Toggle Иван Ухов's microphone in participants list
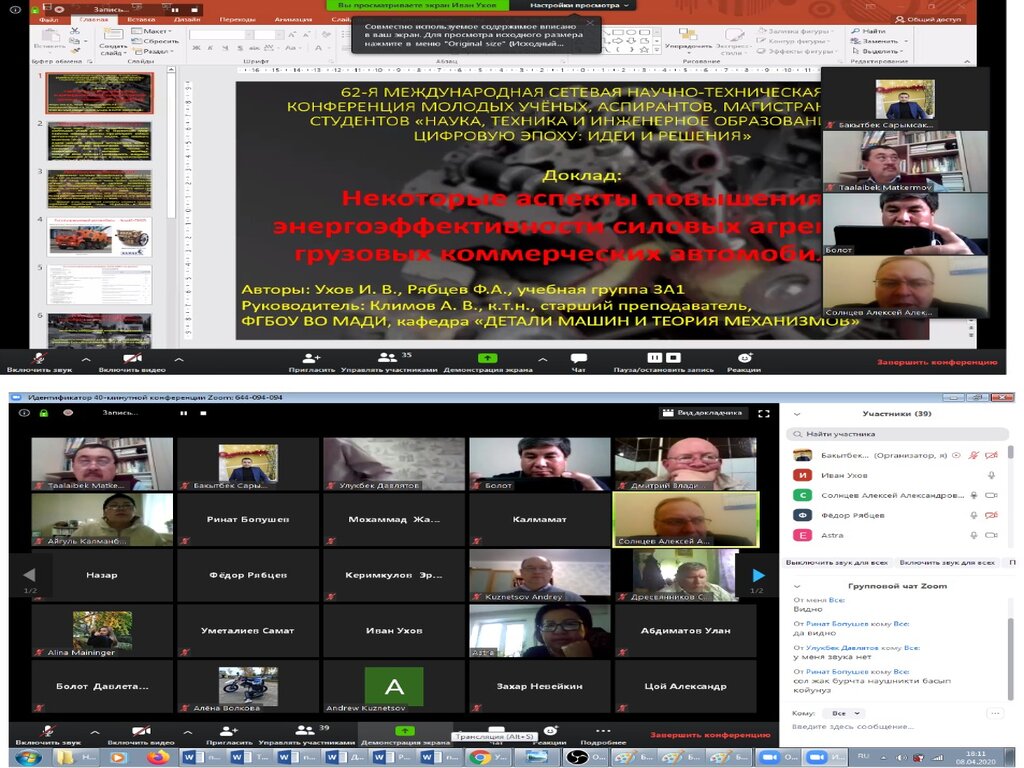This screenshot has height=768, width=1024. tap(991, 475)
